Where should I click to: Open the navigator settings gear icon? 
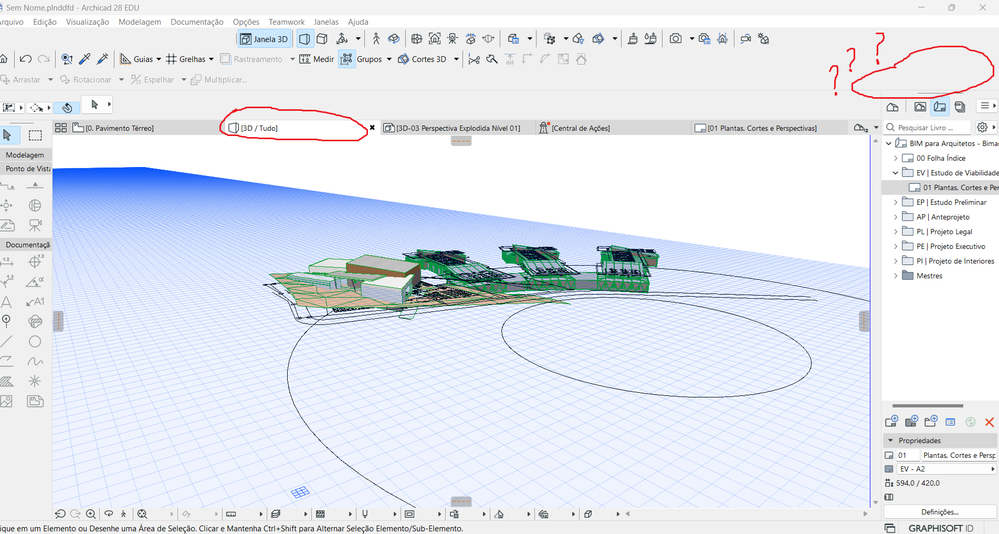pos(981,128)
